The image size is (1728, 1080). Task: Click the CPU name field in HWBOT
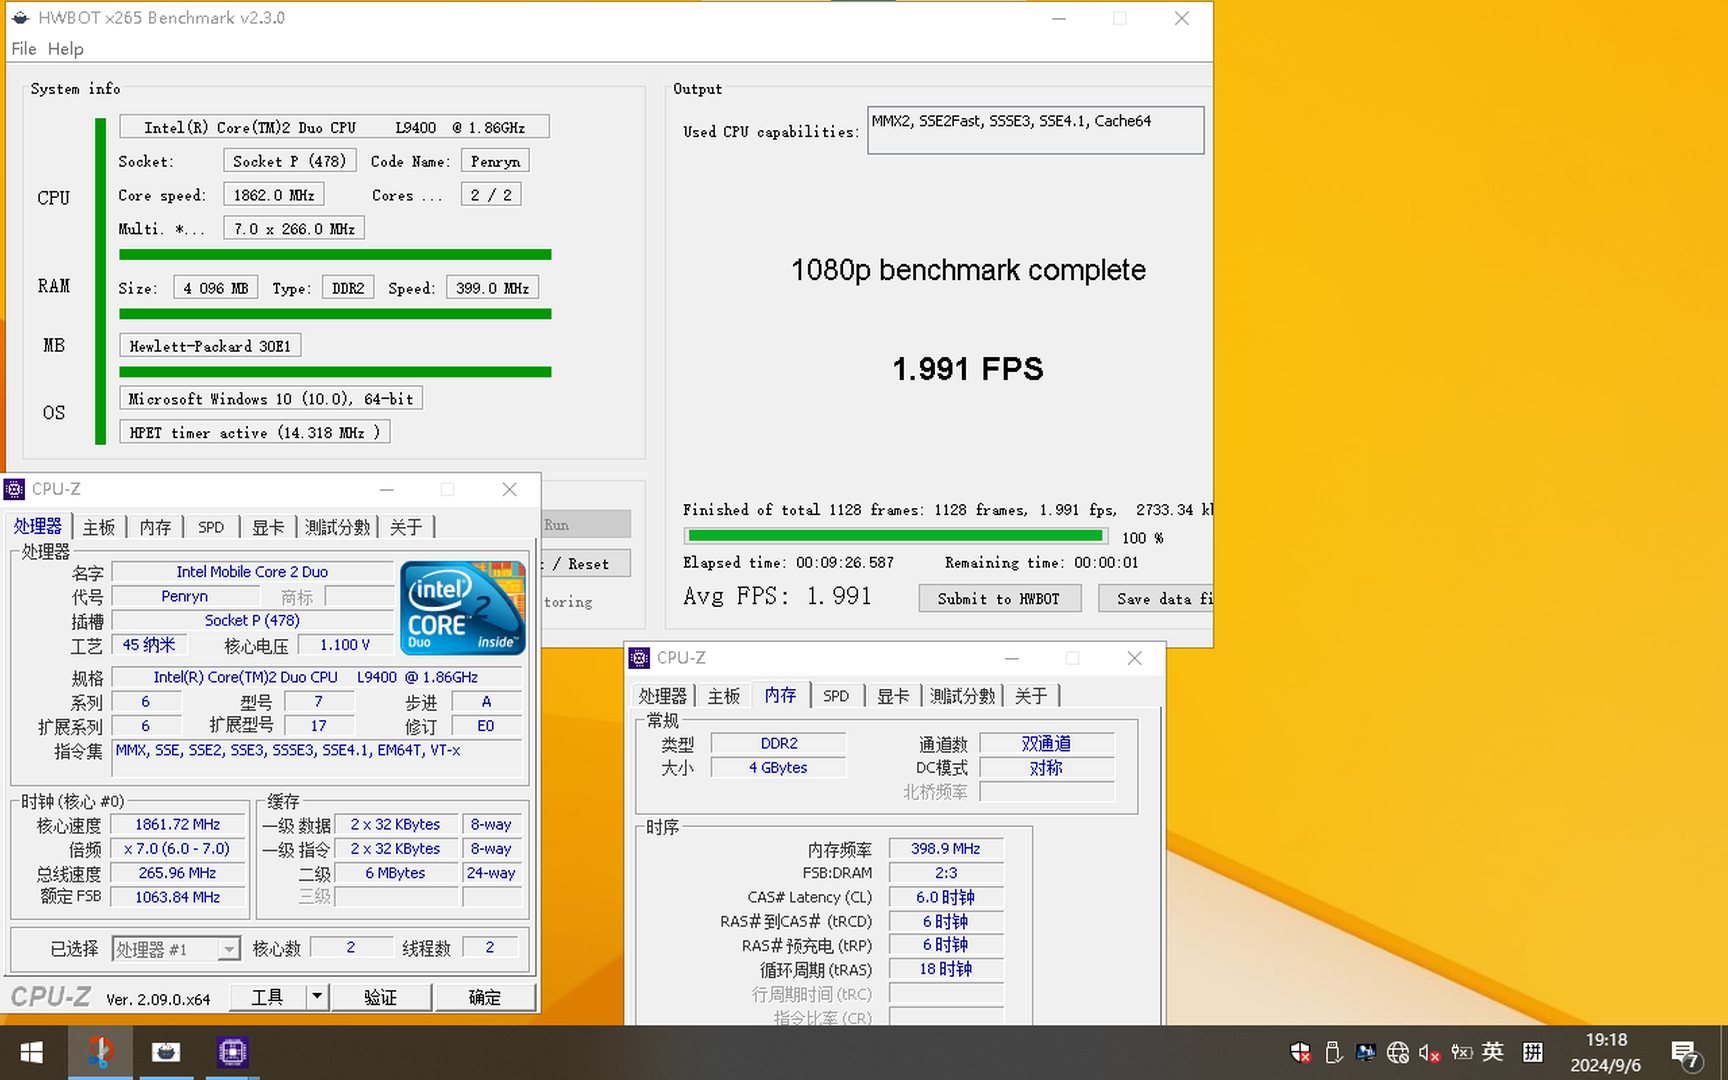coord(335,127)
